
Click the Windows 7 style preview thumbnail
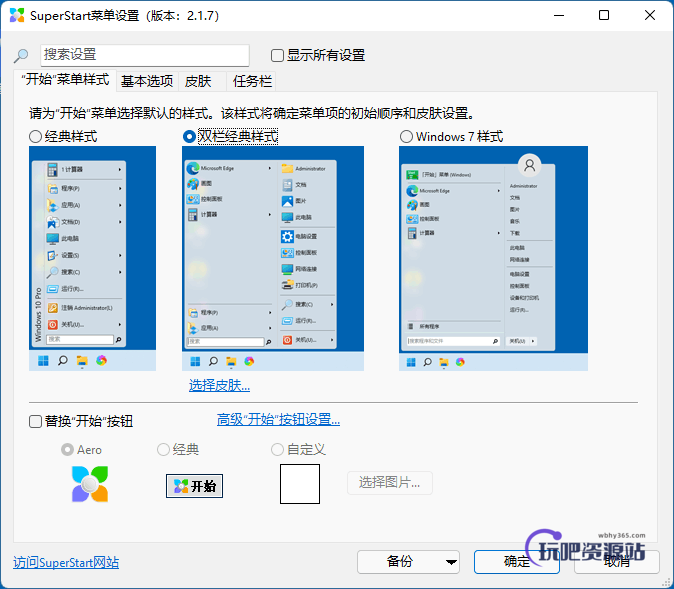click(493, 258)
